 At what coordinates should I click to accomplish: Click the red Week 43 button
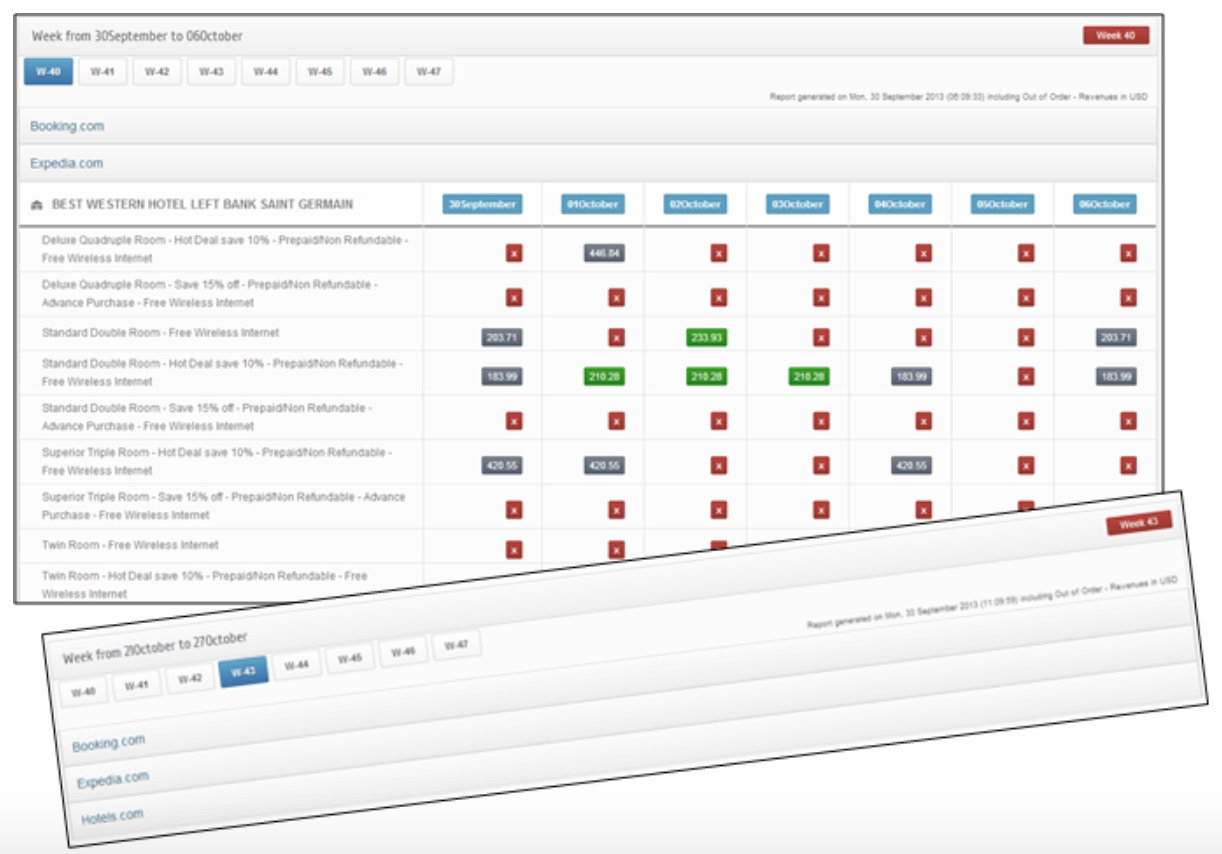[x=1138, y=524]
